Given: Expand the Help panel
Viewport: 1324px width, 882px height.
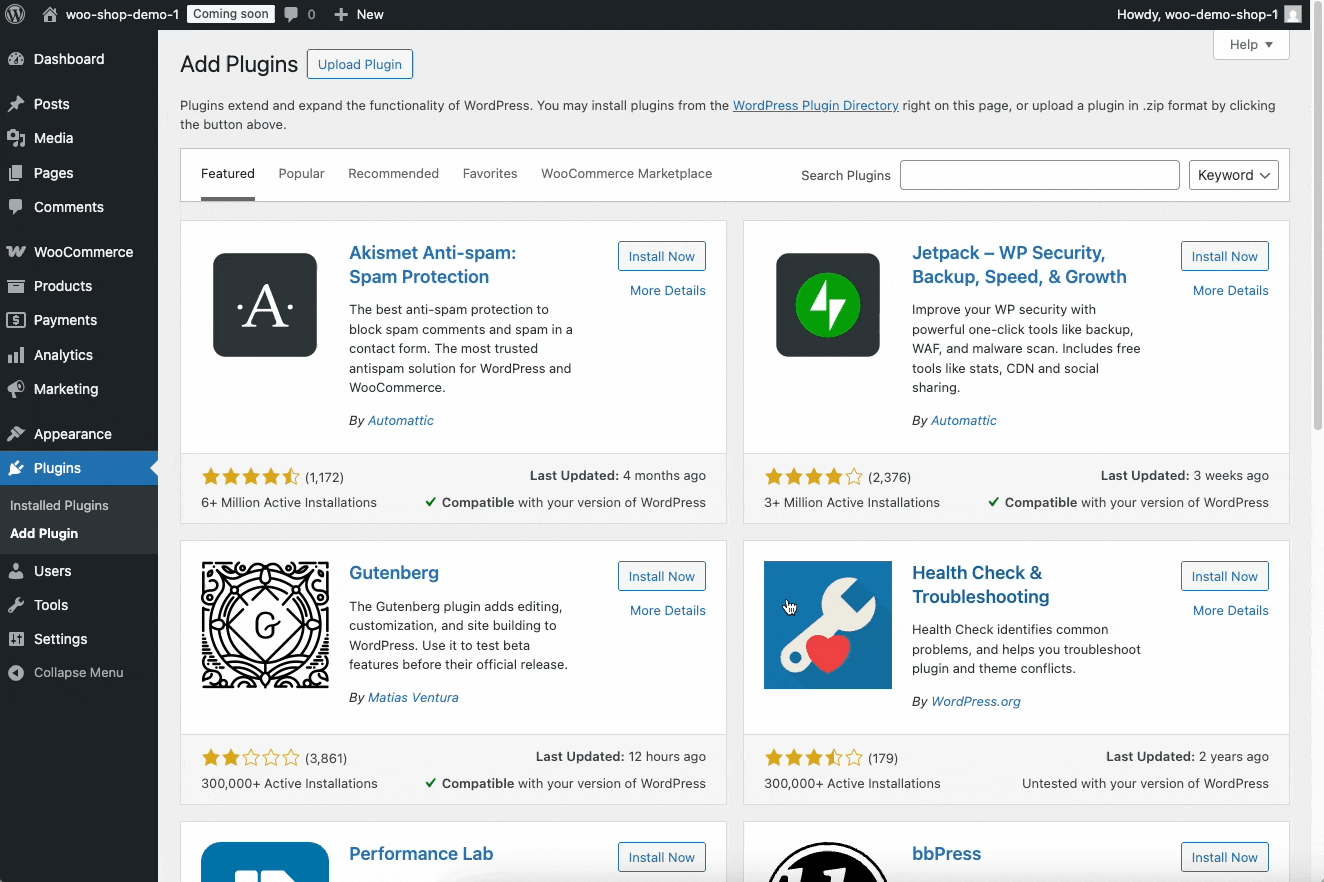Looking at the screenshot, I should coord(1251,45).
